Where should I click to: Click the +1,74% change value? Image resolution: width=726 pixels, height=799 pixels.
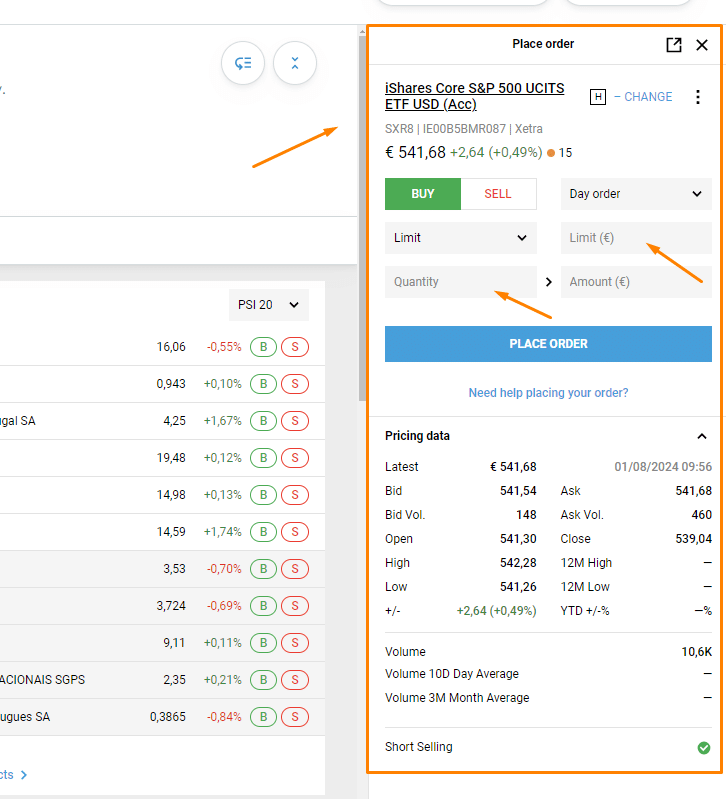pyautogui.click(x=223, y=532)
